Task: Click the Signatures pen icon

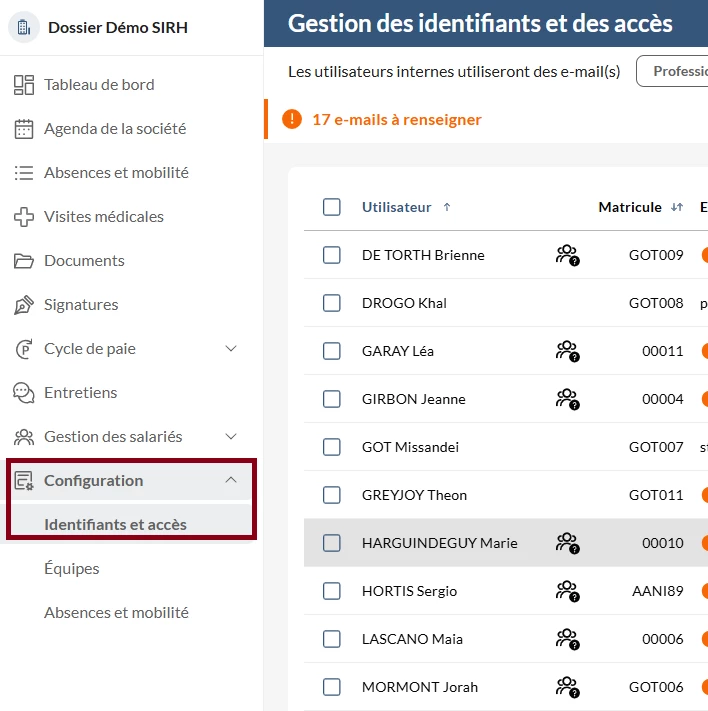Action: click(x=24, y=305)
